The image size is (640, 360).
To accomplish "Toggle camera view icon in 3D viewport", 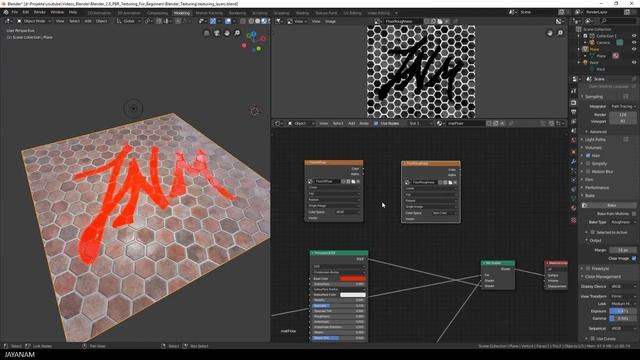I will pyautogui.click(x=217, y=33).
